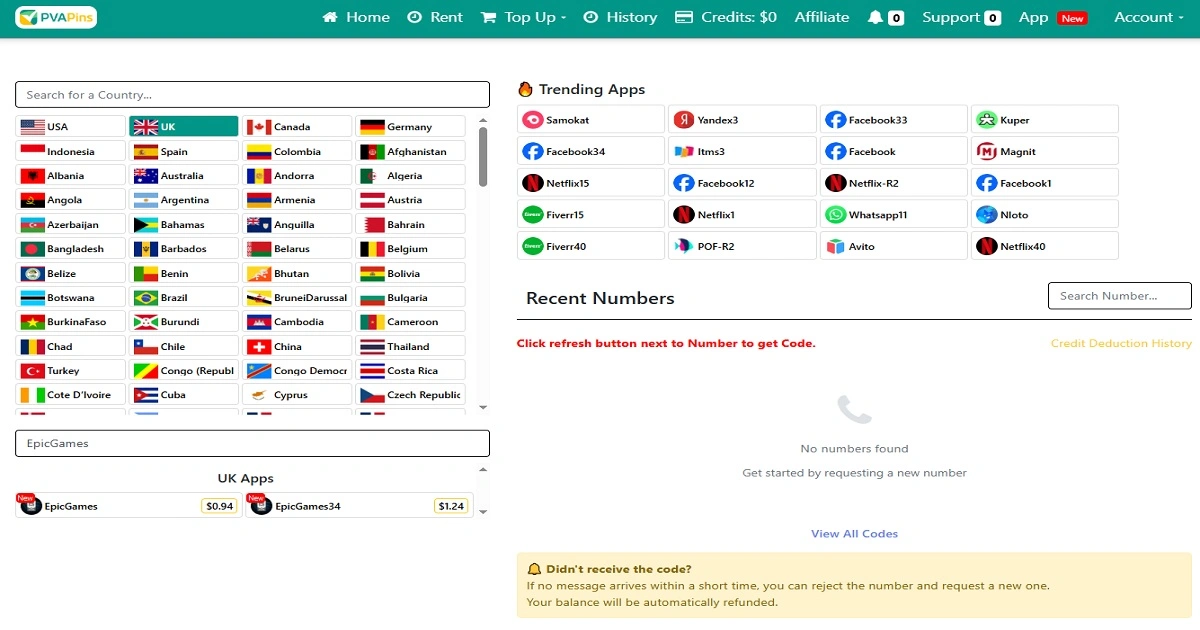Select Facebook34 in trending apps
Image resolution: width=1200 pixels, height=630 pixels.
point(591,151)
